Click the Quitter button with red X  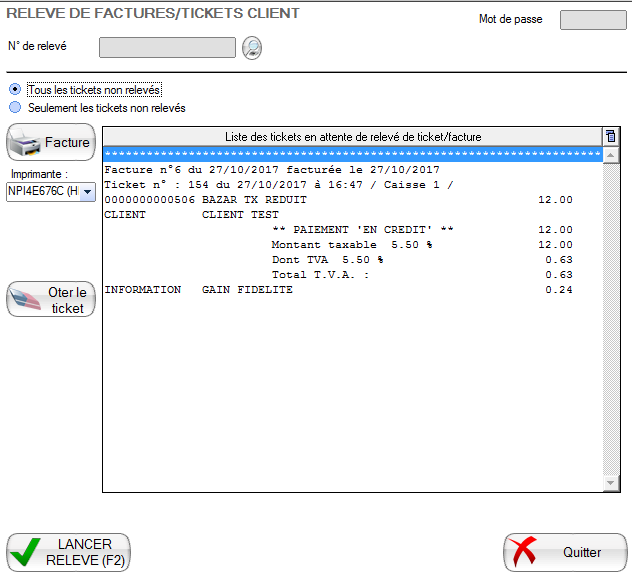(564, 552)
